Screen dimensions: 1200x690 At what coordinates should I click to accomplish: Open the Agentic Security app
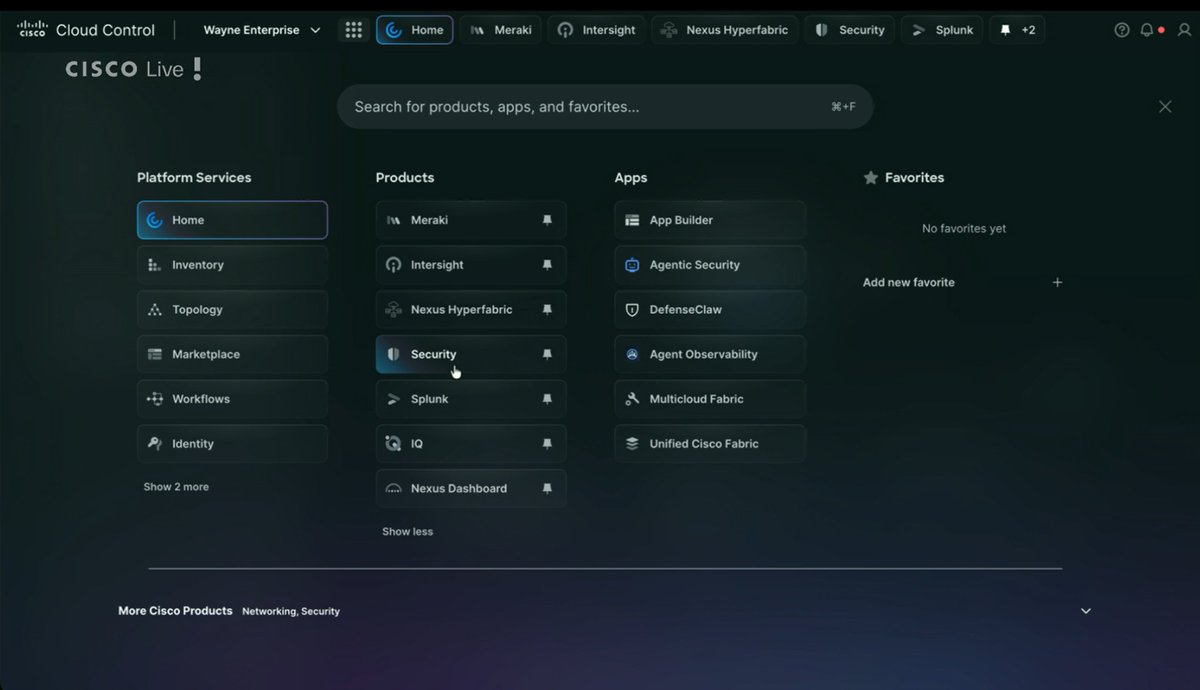[710, 265]
